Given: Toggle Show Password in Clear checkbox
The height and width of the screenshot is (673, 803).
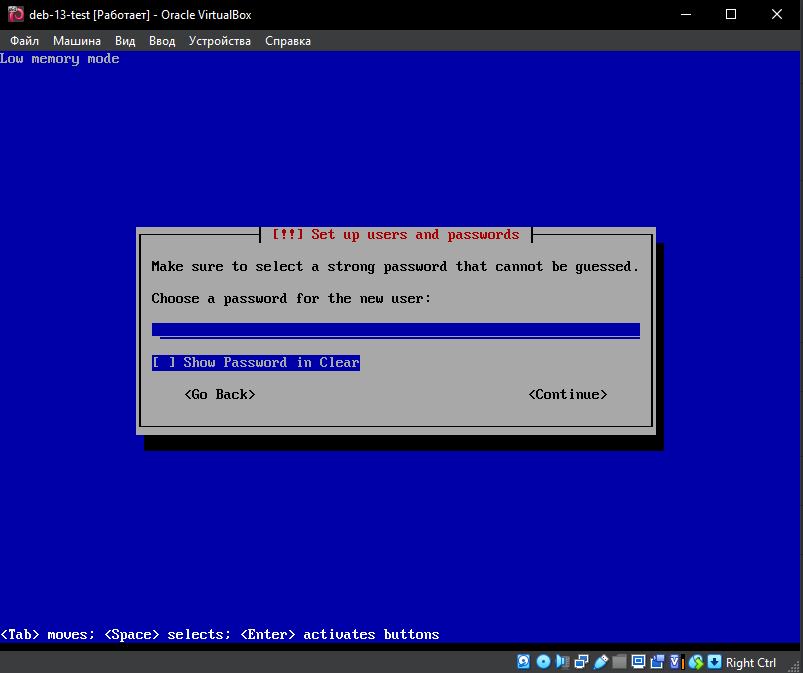Looking at the screenshot, I should click(x=163, y=363).
